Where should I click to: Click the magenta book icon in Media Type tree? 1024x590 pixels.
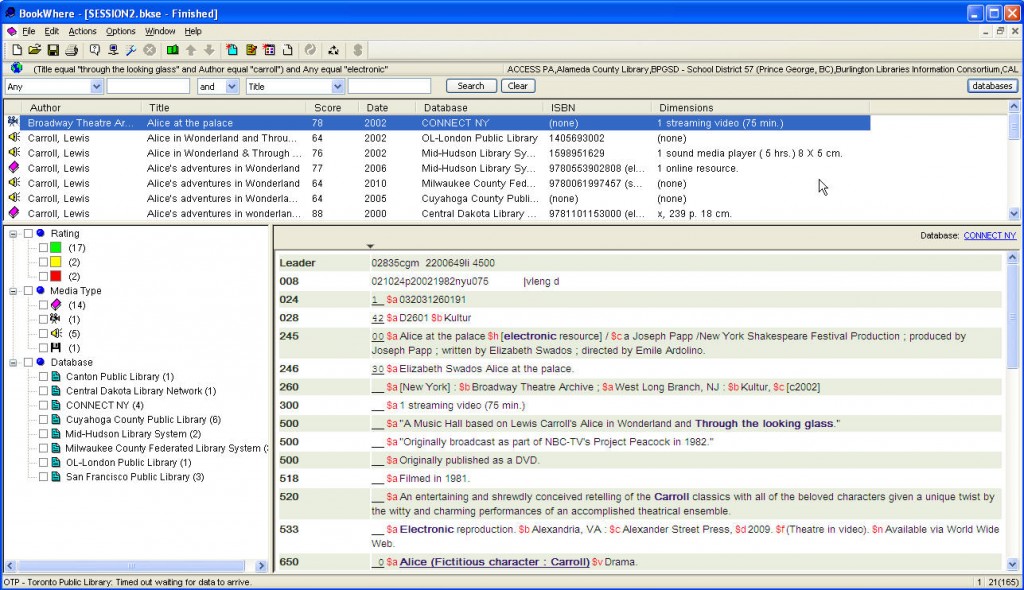[56, 304]
